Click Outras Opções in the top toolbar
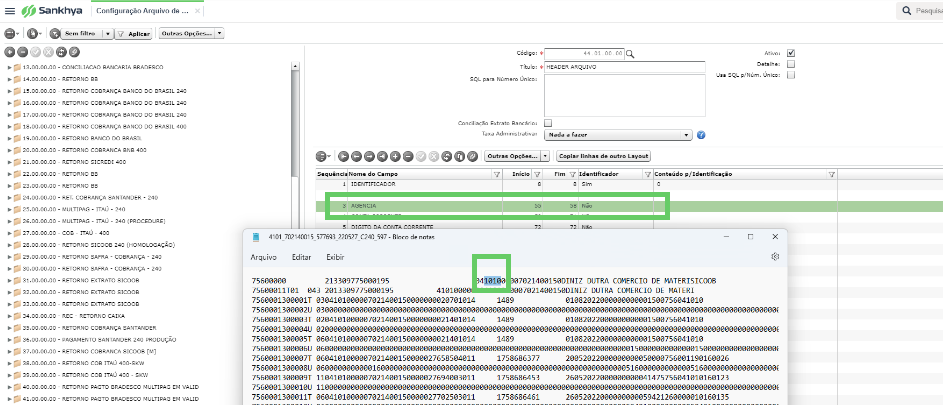 point(186,34)
